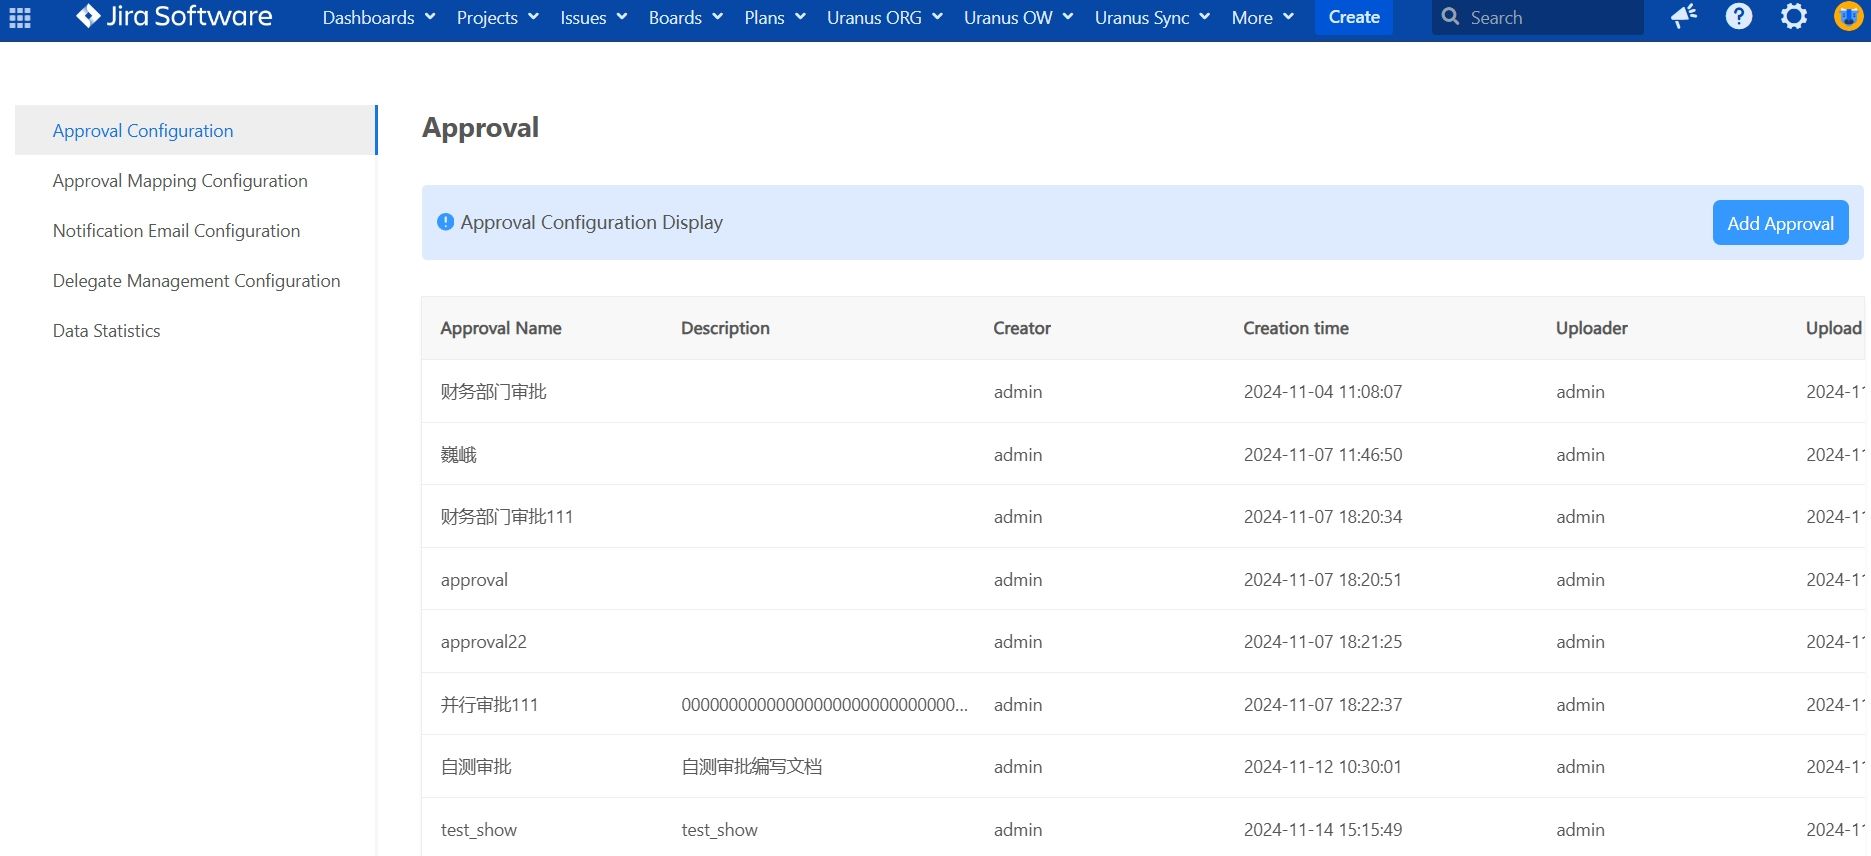
Task: Expand the Issues dropdown
Action: click(x=594, y=17)
